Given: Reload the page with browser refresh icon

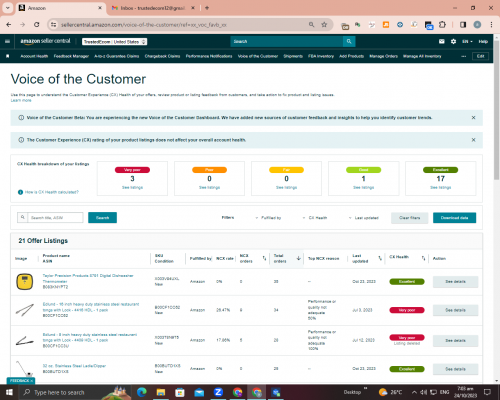Looking at the screenshot, I should 37,25.
